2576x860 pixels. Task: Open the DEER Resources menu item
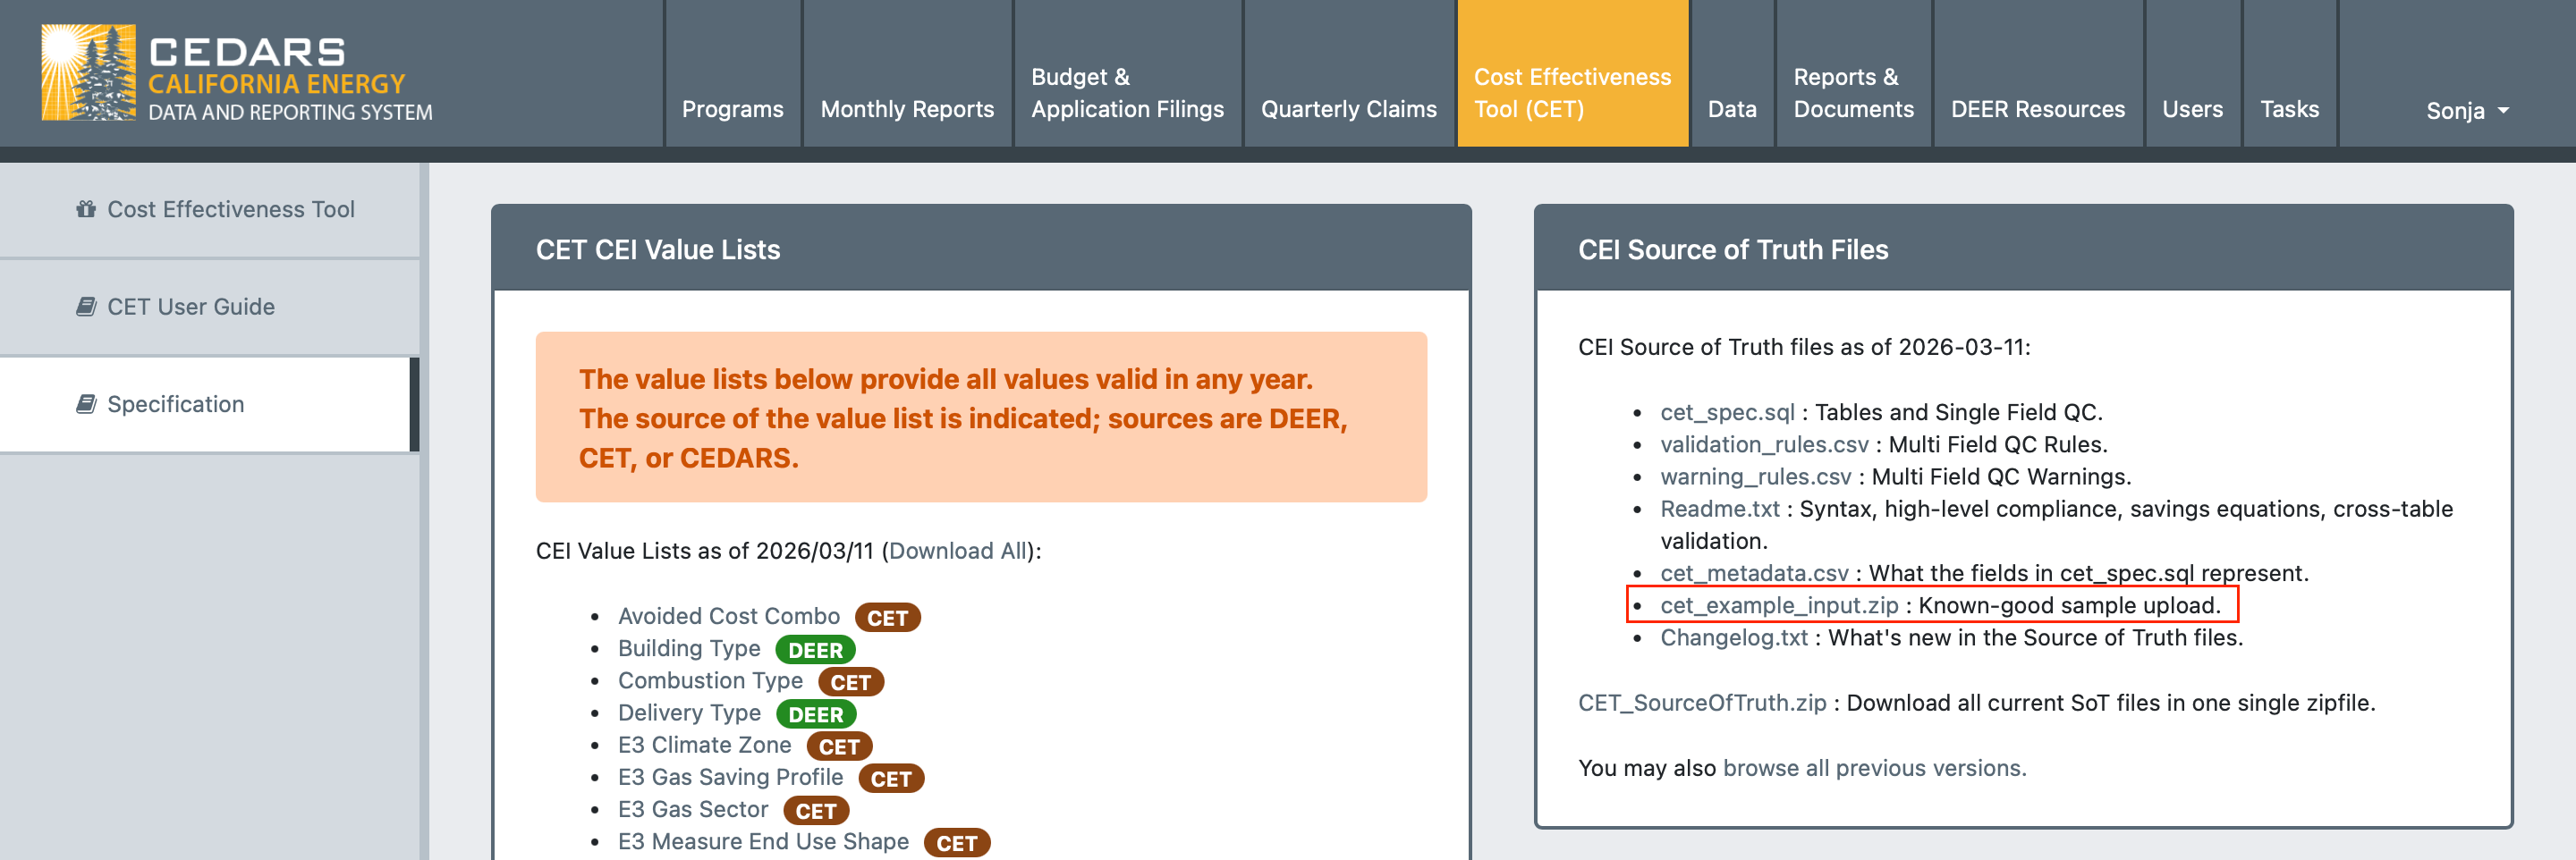pos(2037,109)
